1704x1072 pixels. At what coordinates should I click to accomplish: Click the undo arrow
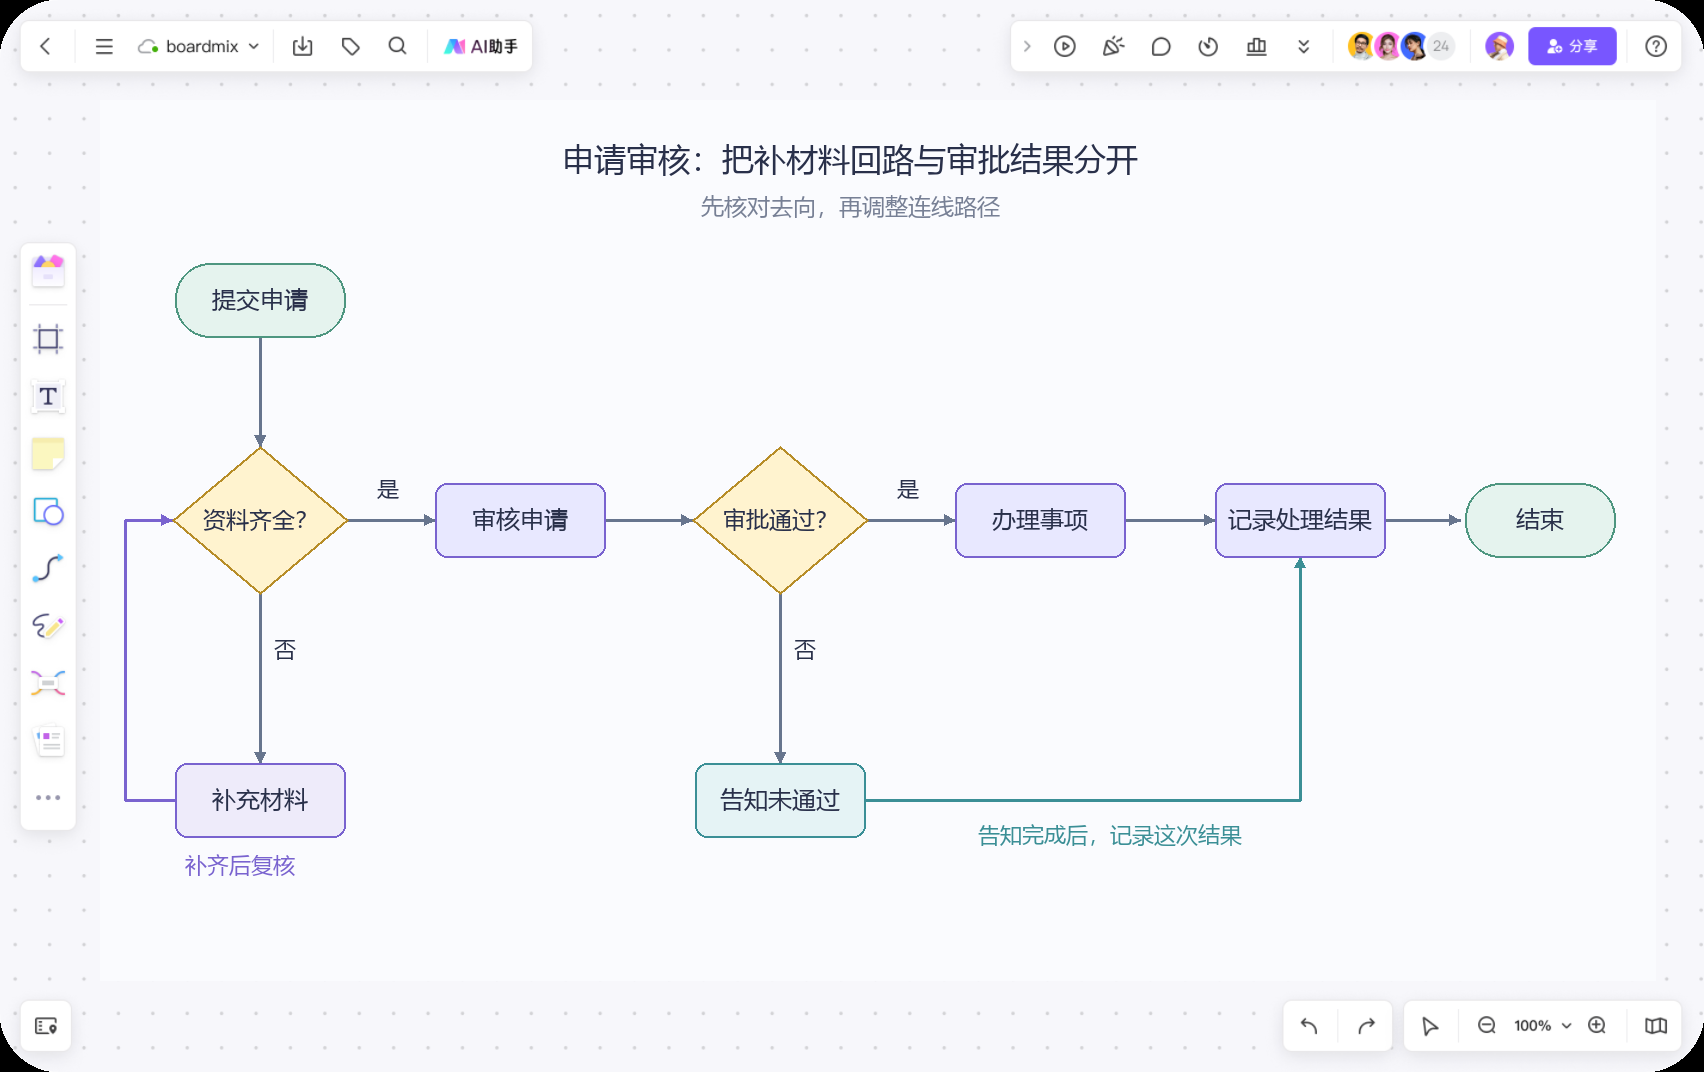(x=1309, y=1026)
